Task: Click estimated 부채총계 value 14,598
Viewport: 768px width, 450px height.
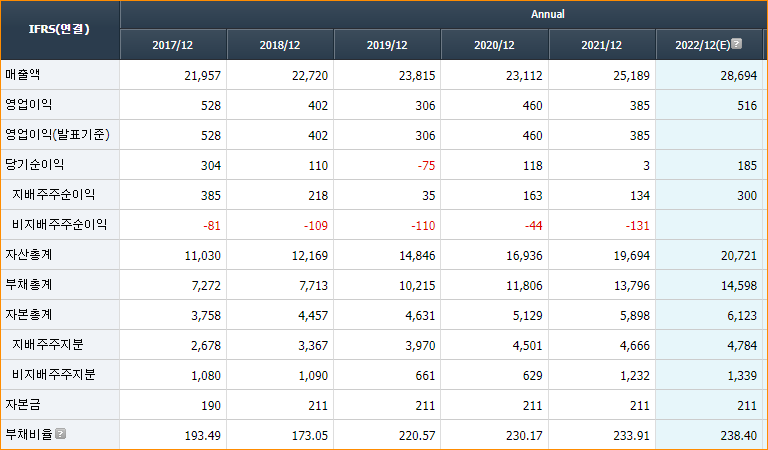Action: tap(739, 286)
